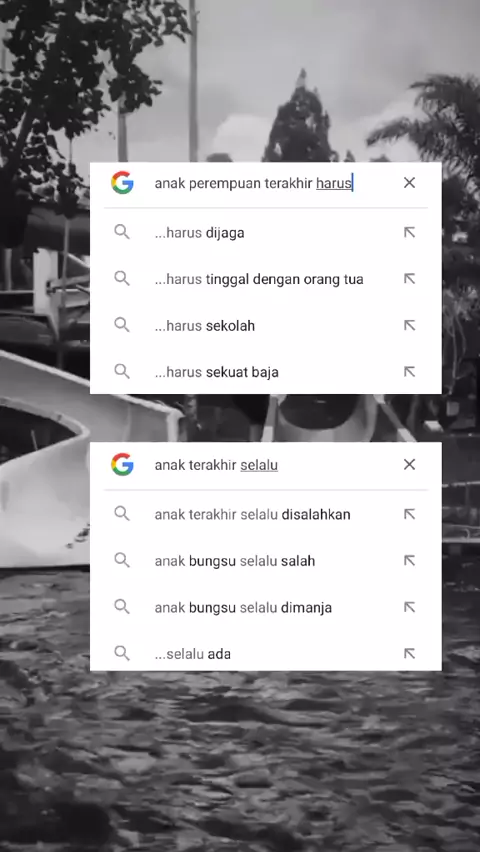Choose 'anak terakhir selalu disalahkan' suggestion
The width and height of the screenshot is (480, 852).
[x=266, y=514]
